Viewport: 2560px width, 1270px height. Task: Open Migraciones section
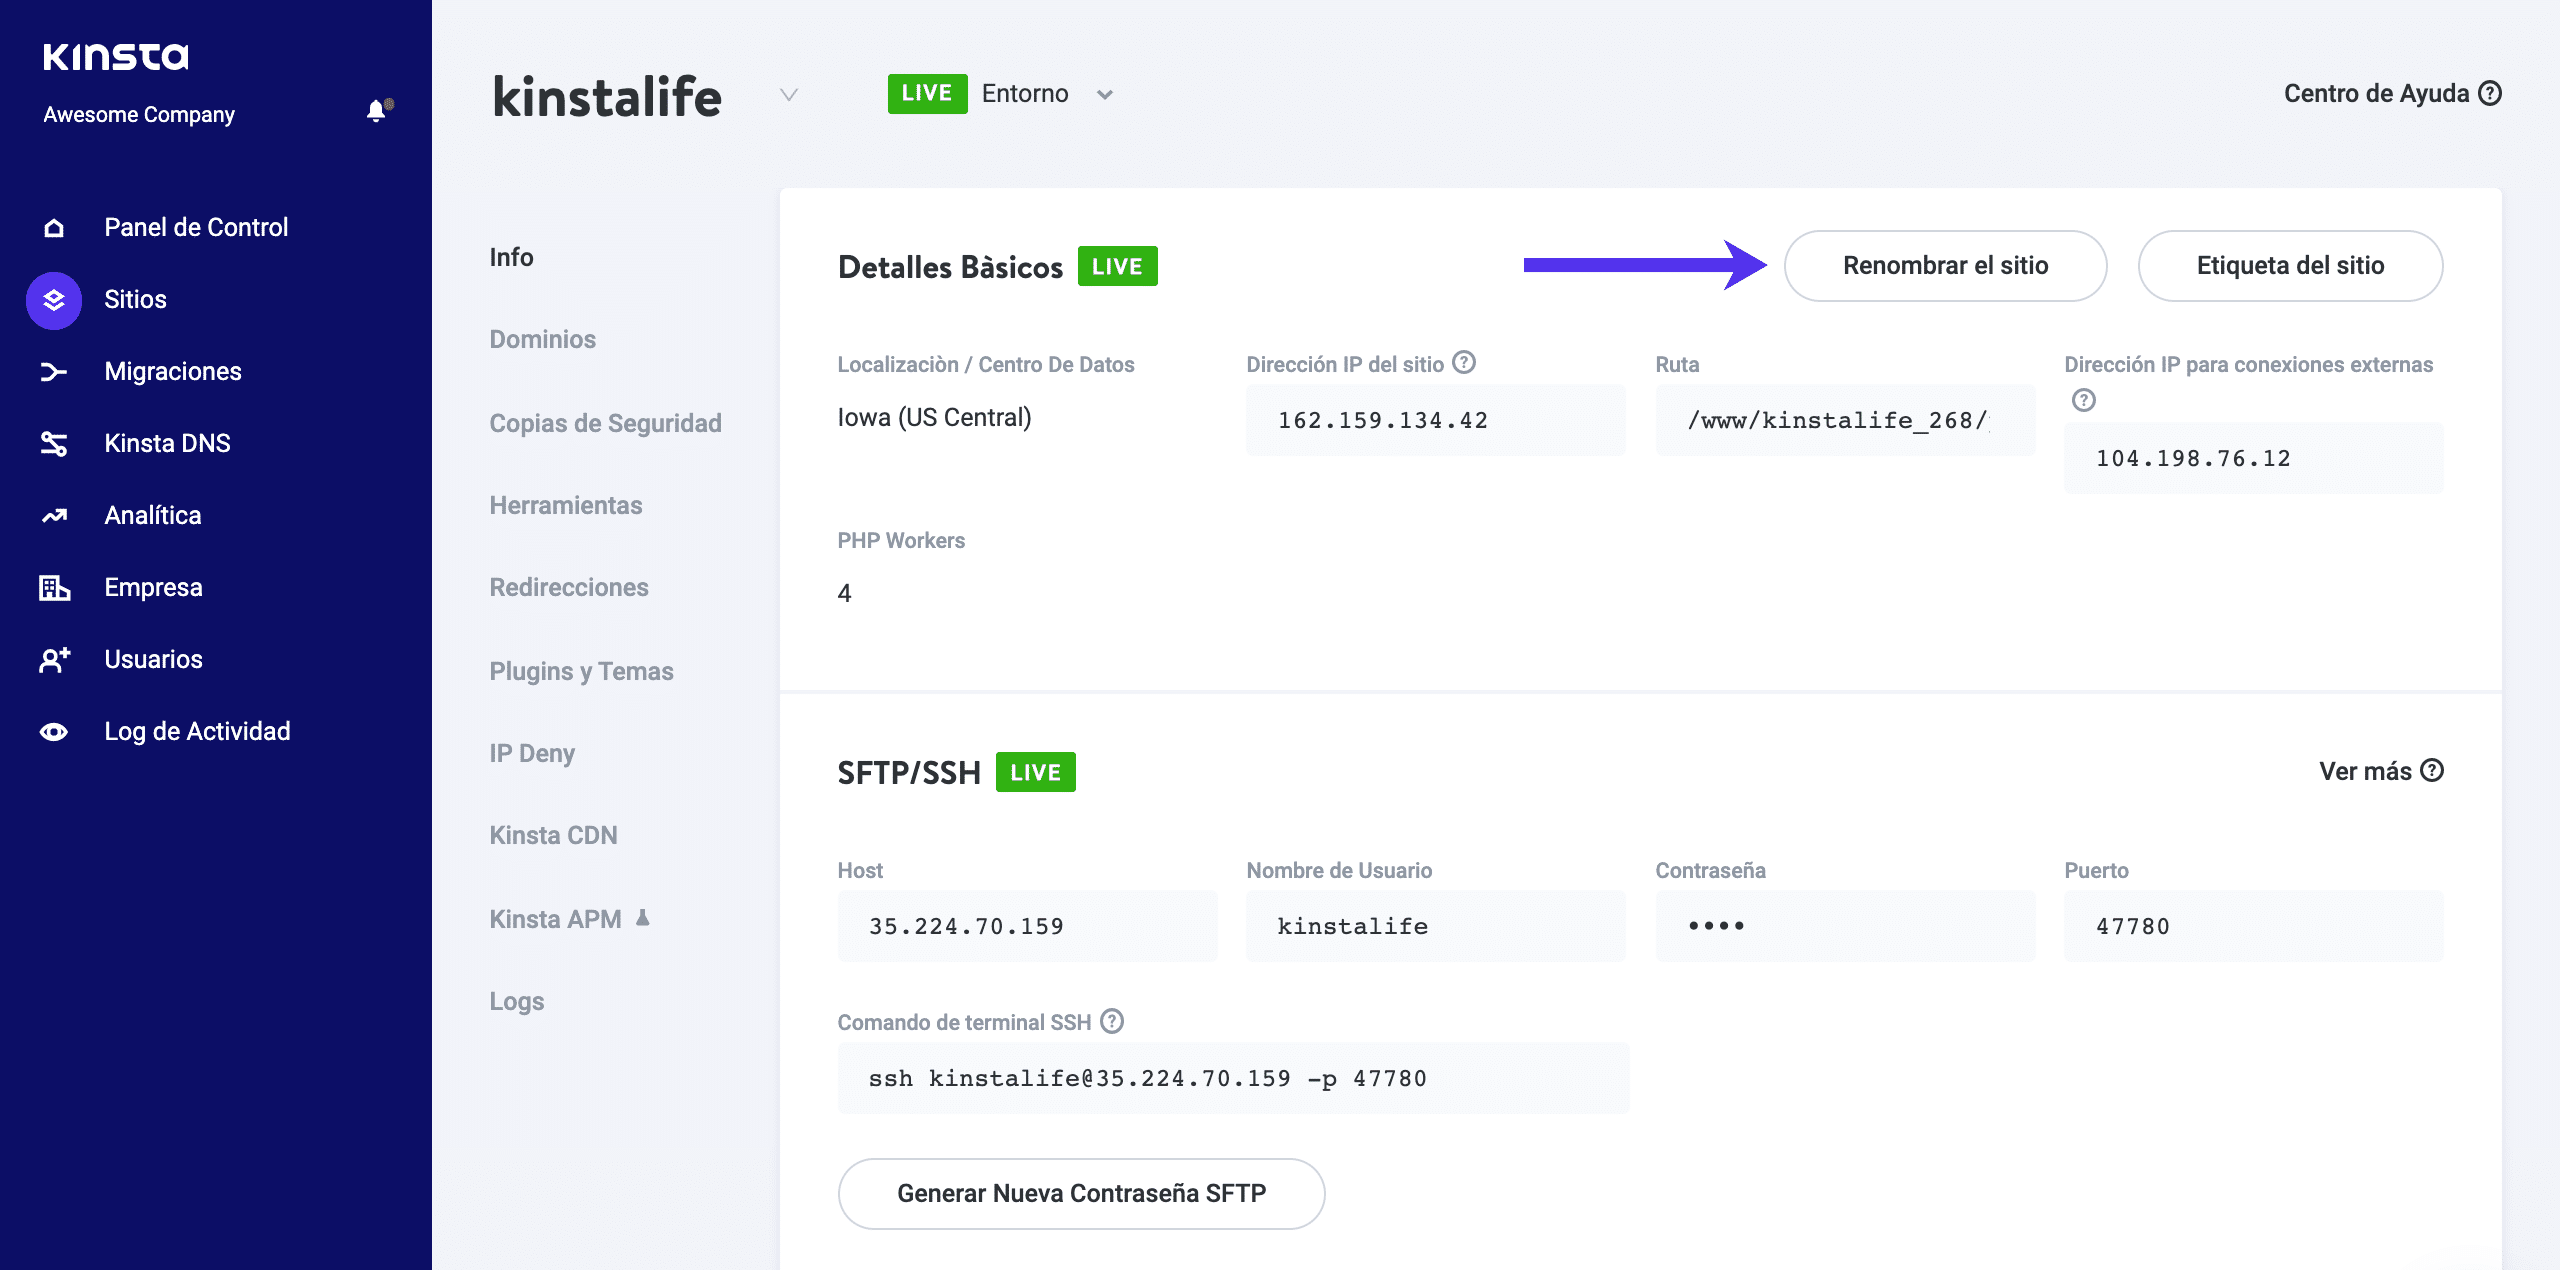(171, 372)
